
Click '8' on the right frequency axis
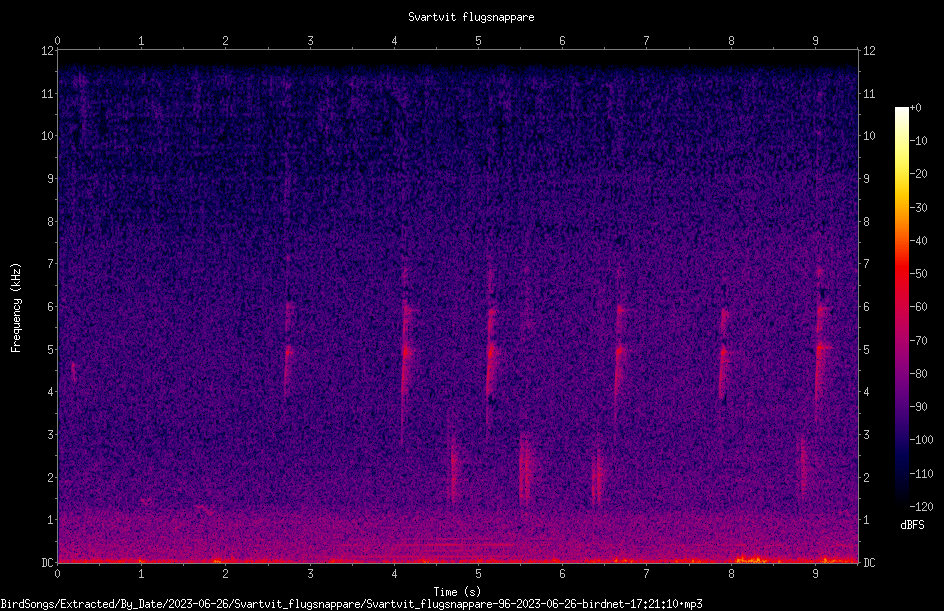click(866, 222)
